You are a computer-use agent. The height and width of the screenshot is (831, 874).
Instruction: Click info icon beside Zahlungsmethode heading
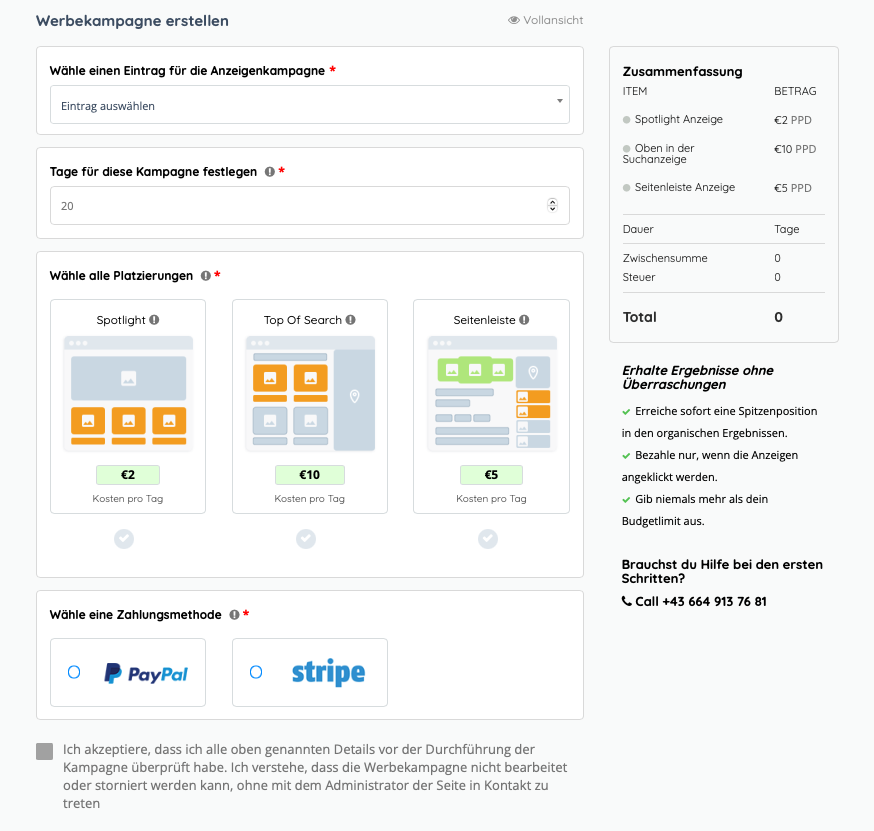234,615
